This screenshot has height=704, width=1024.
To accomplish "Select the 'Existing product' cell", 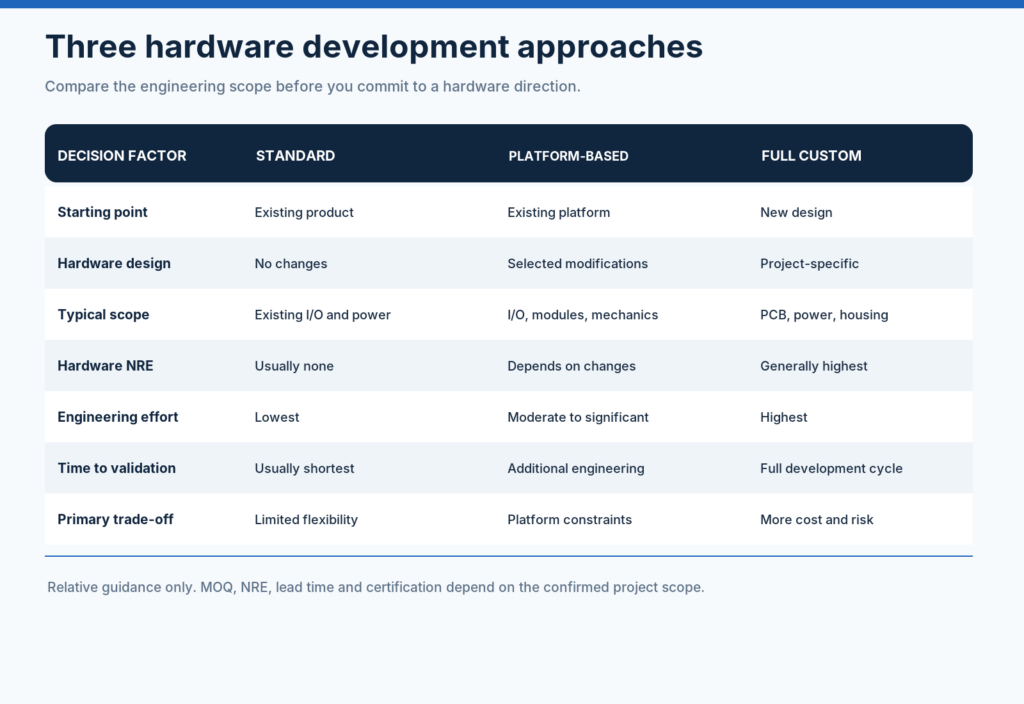I will (304, 212).
